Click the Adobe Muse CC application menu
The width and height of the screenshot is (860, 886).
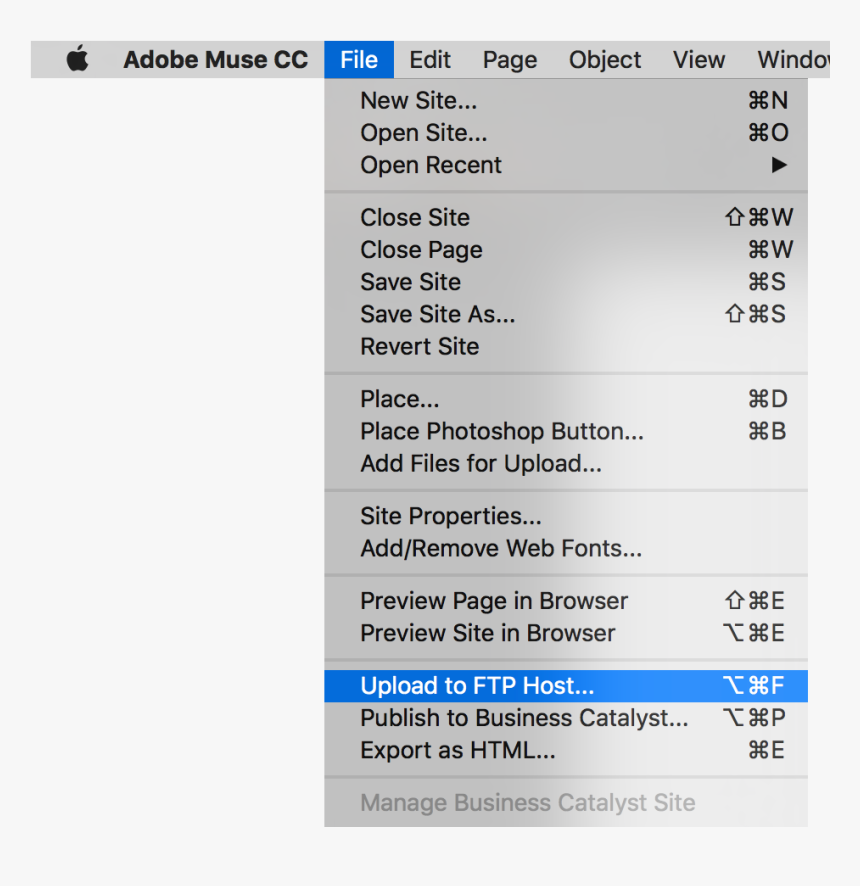click(x=215, y=60)
